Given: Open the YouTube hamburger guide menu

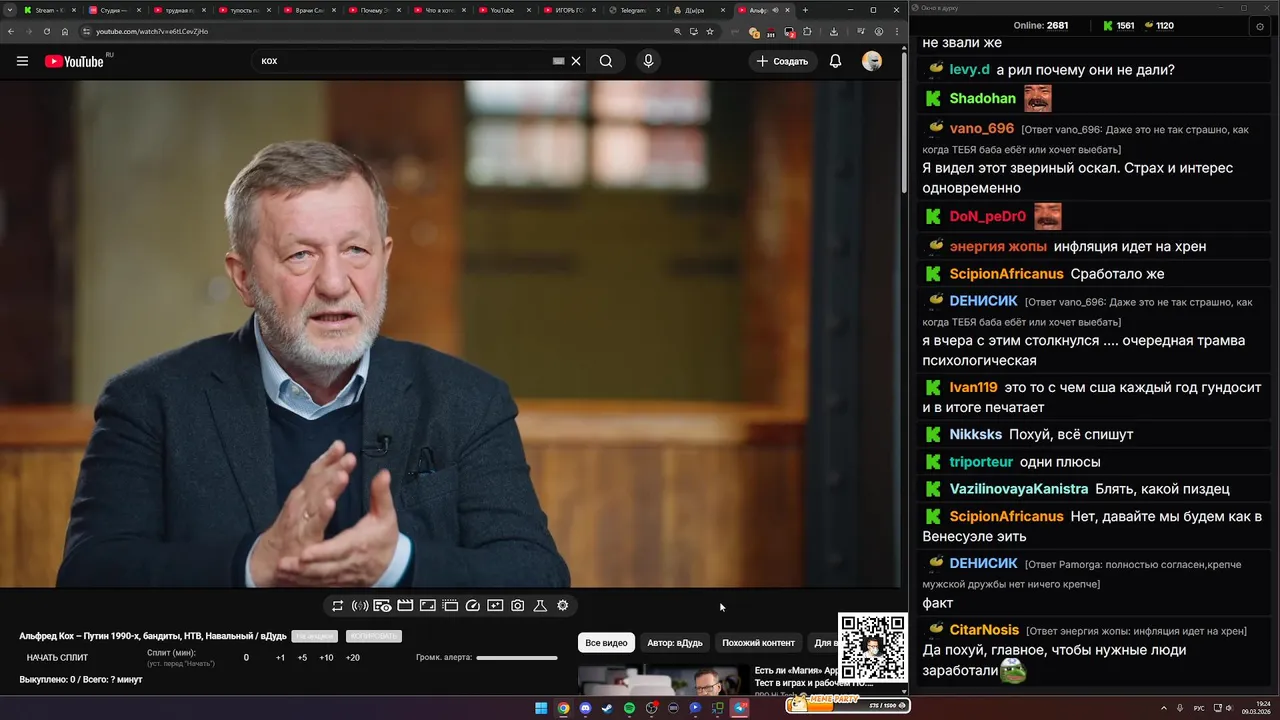Looking at the screenshot, I should click(22, 61).
